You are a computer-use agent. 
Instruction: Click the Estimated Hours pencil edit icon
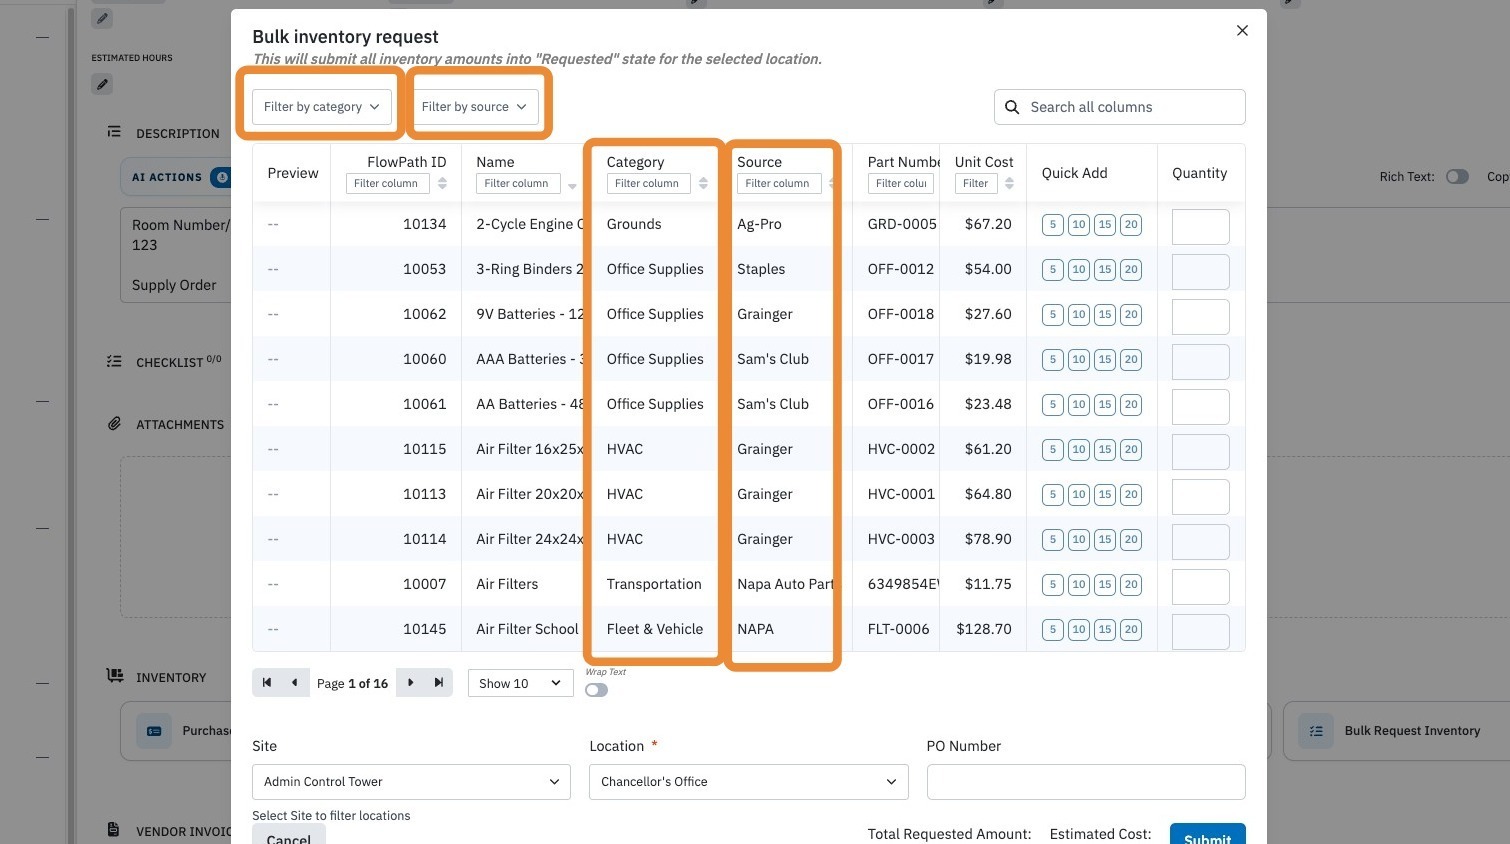click(x=102, y=84)
